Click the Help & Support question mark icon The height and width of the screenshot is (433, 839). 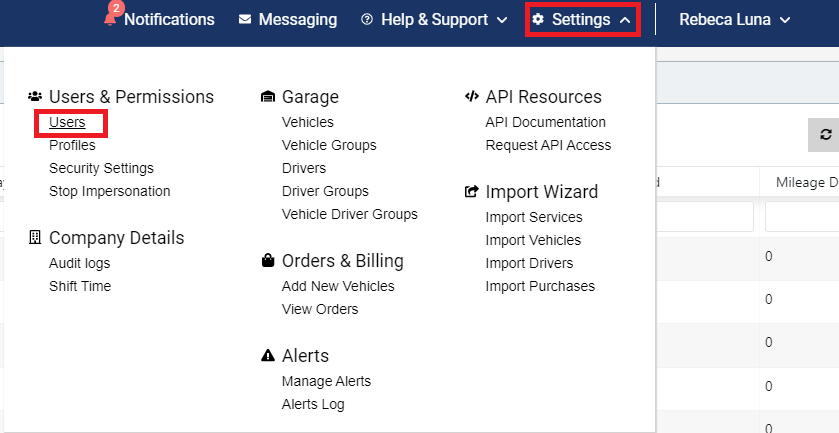367,20
